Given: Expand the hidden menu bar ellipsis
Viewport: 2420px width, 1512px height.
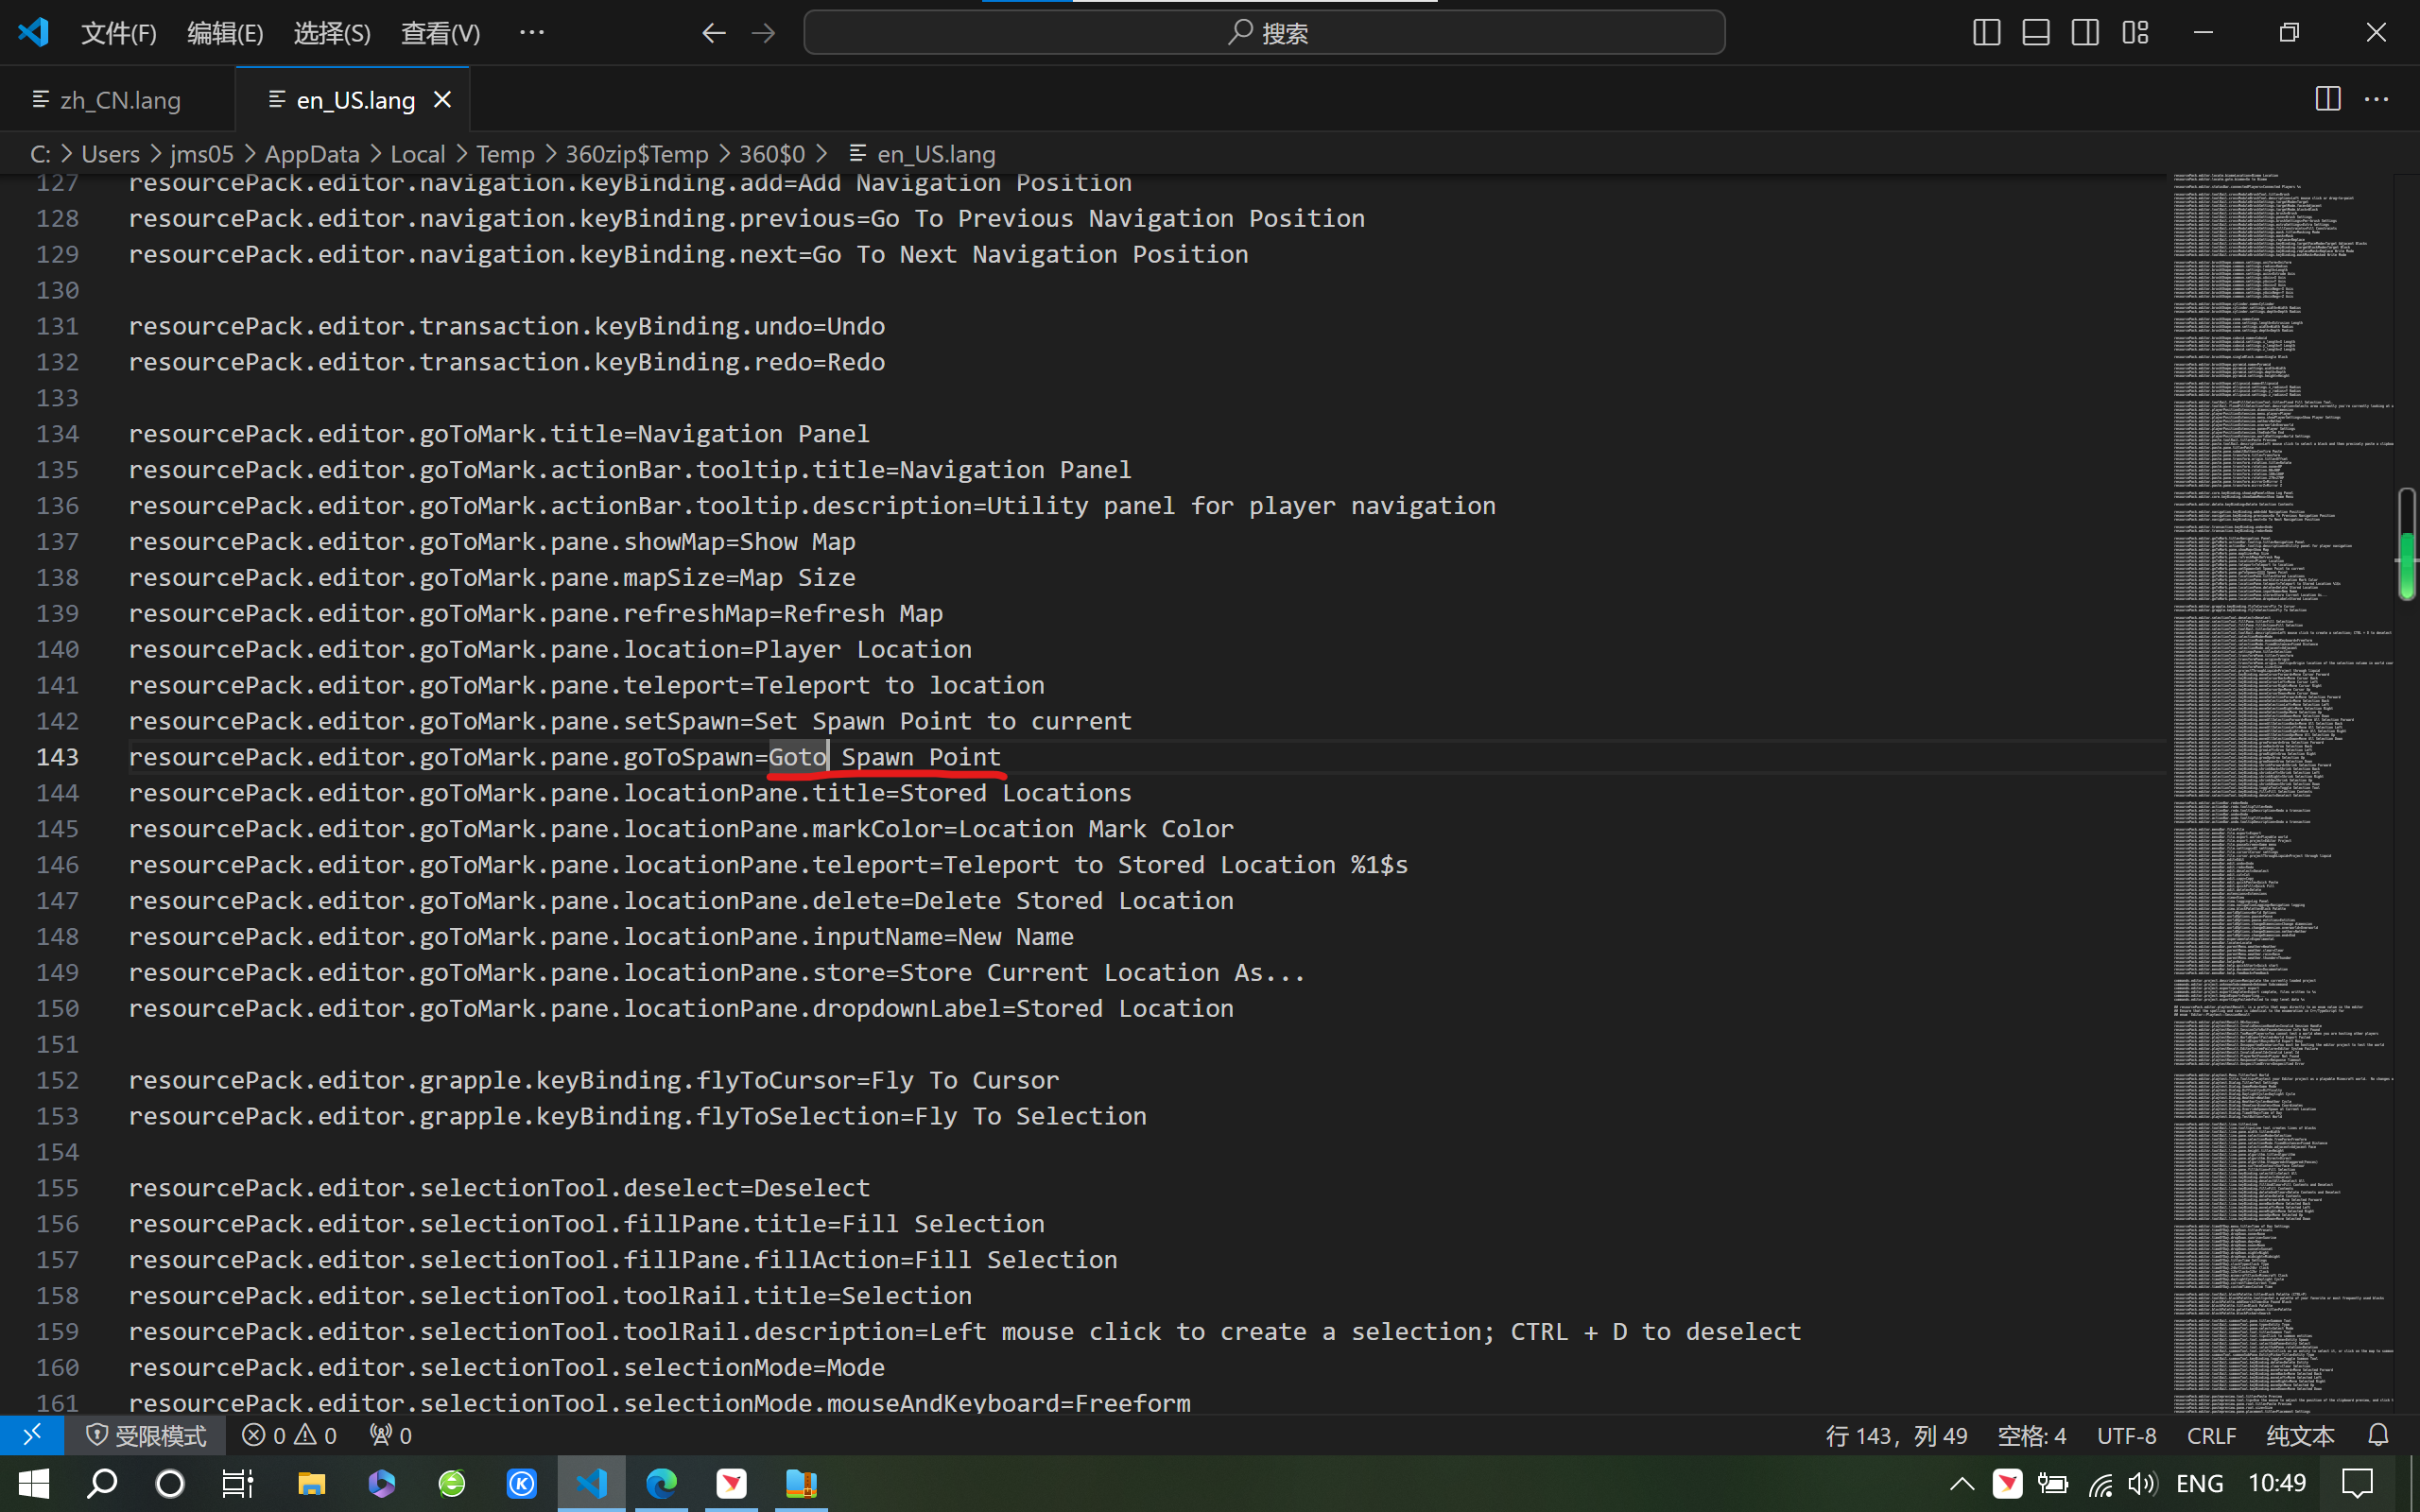Looking at the screenshot, I should pyautogui.click(x=532, y=33).
